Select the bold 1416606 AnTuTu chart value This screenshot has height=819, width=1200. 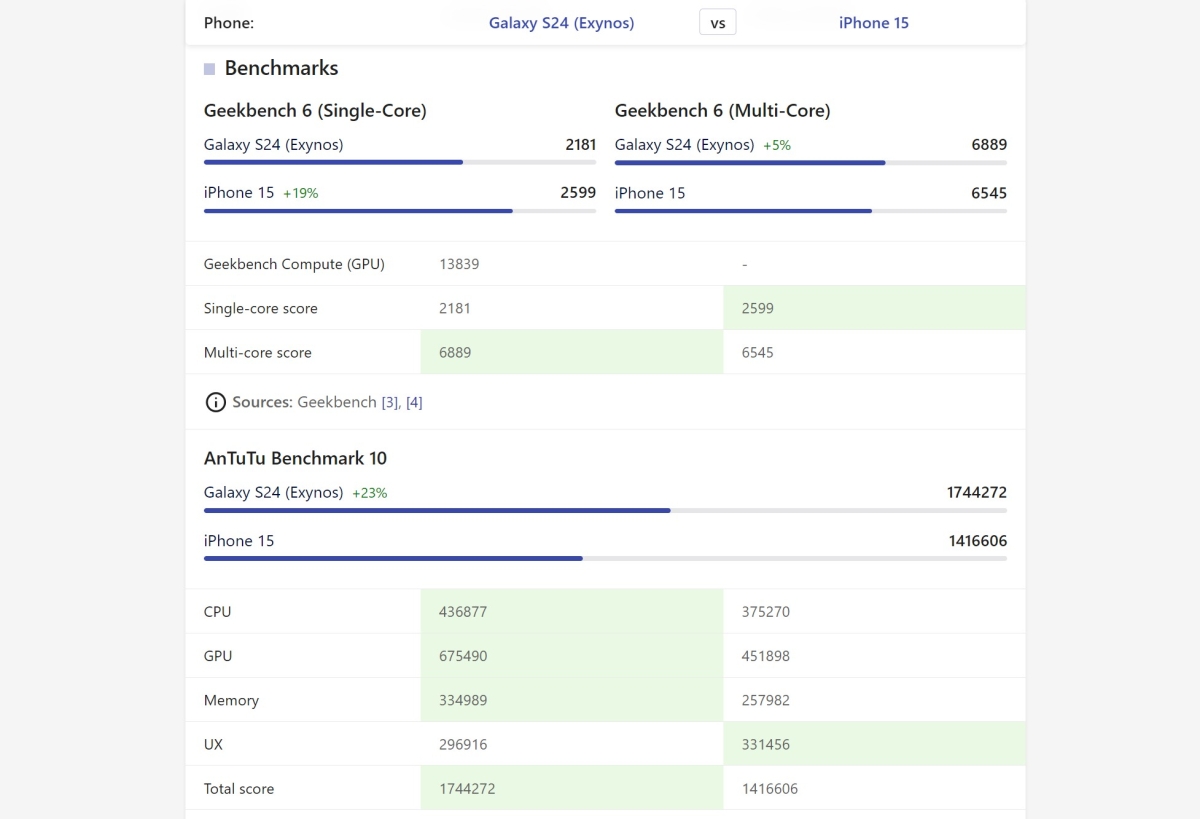click(978, 541)
